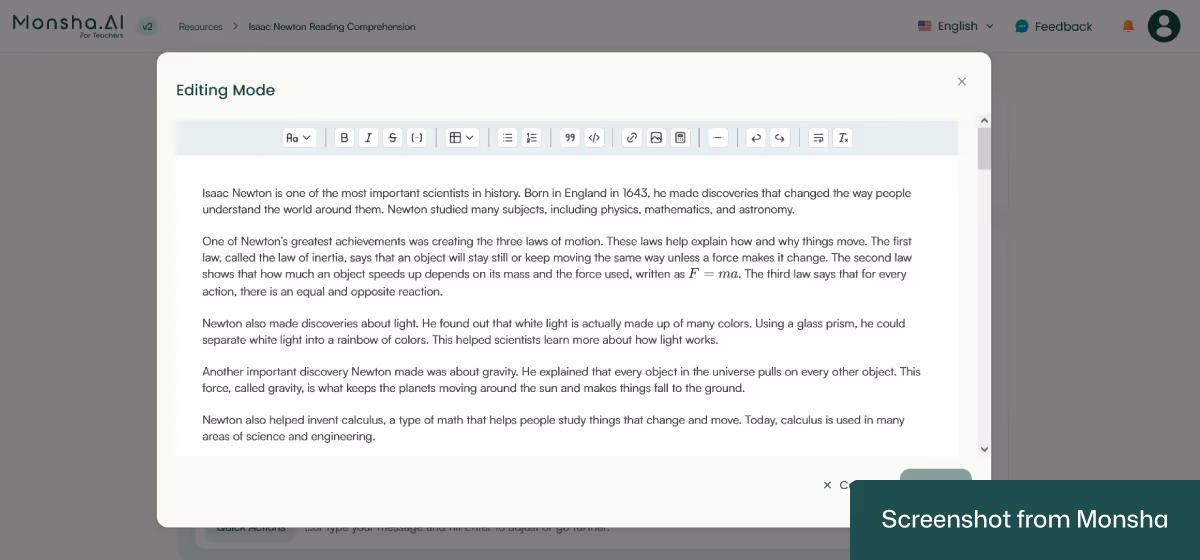Go to Resources breadcrumb
The width and height of the screenshot is (1200, 560).
[201, 27]
